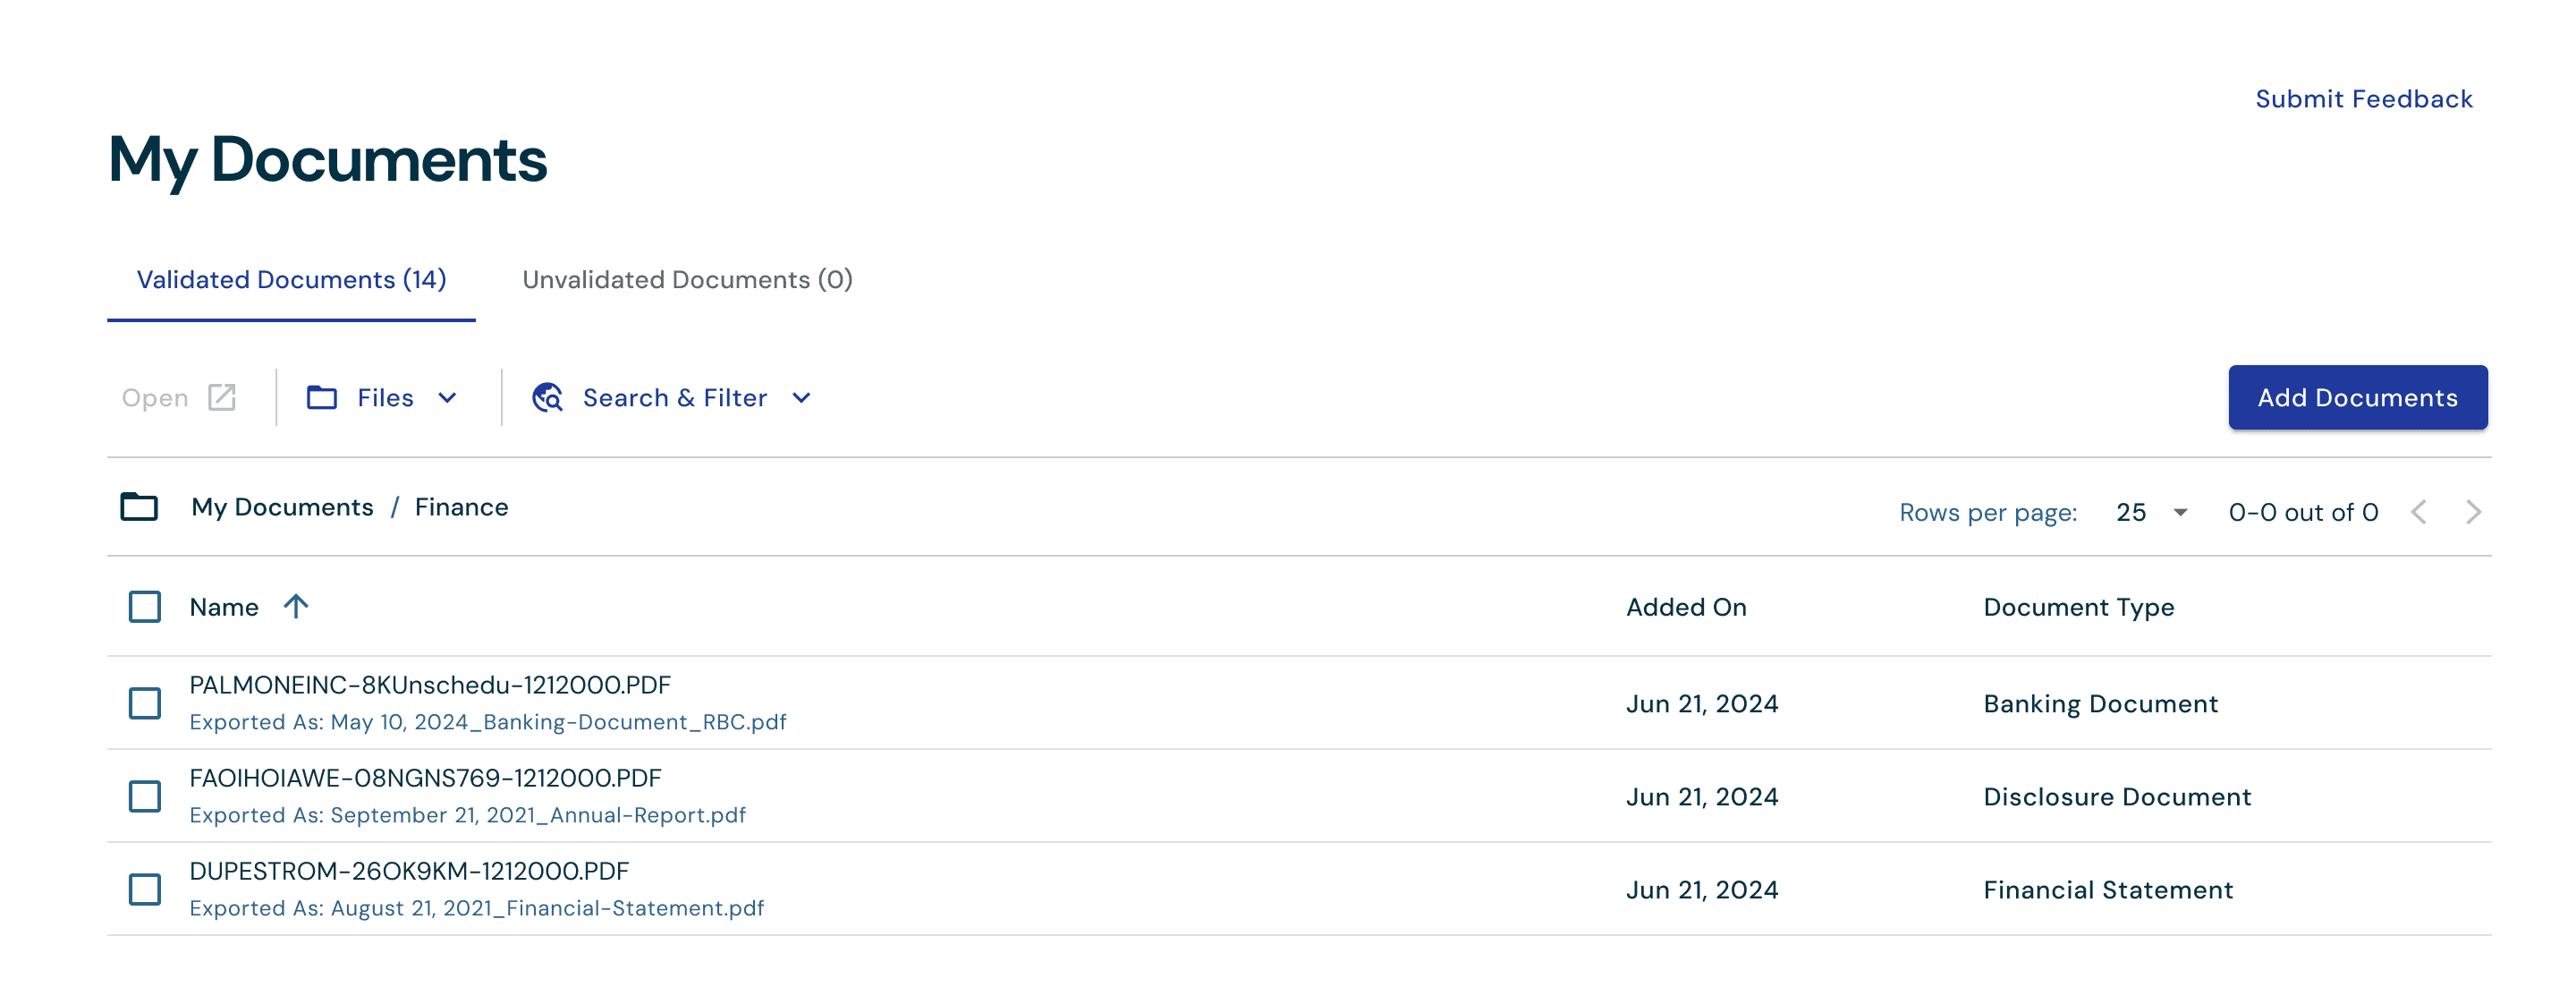Click the breadcrumb folder icon

tap(139, 507)
